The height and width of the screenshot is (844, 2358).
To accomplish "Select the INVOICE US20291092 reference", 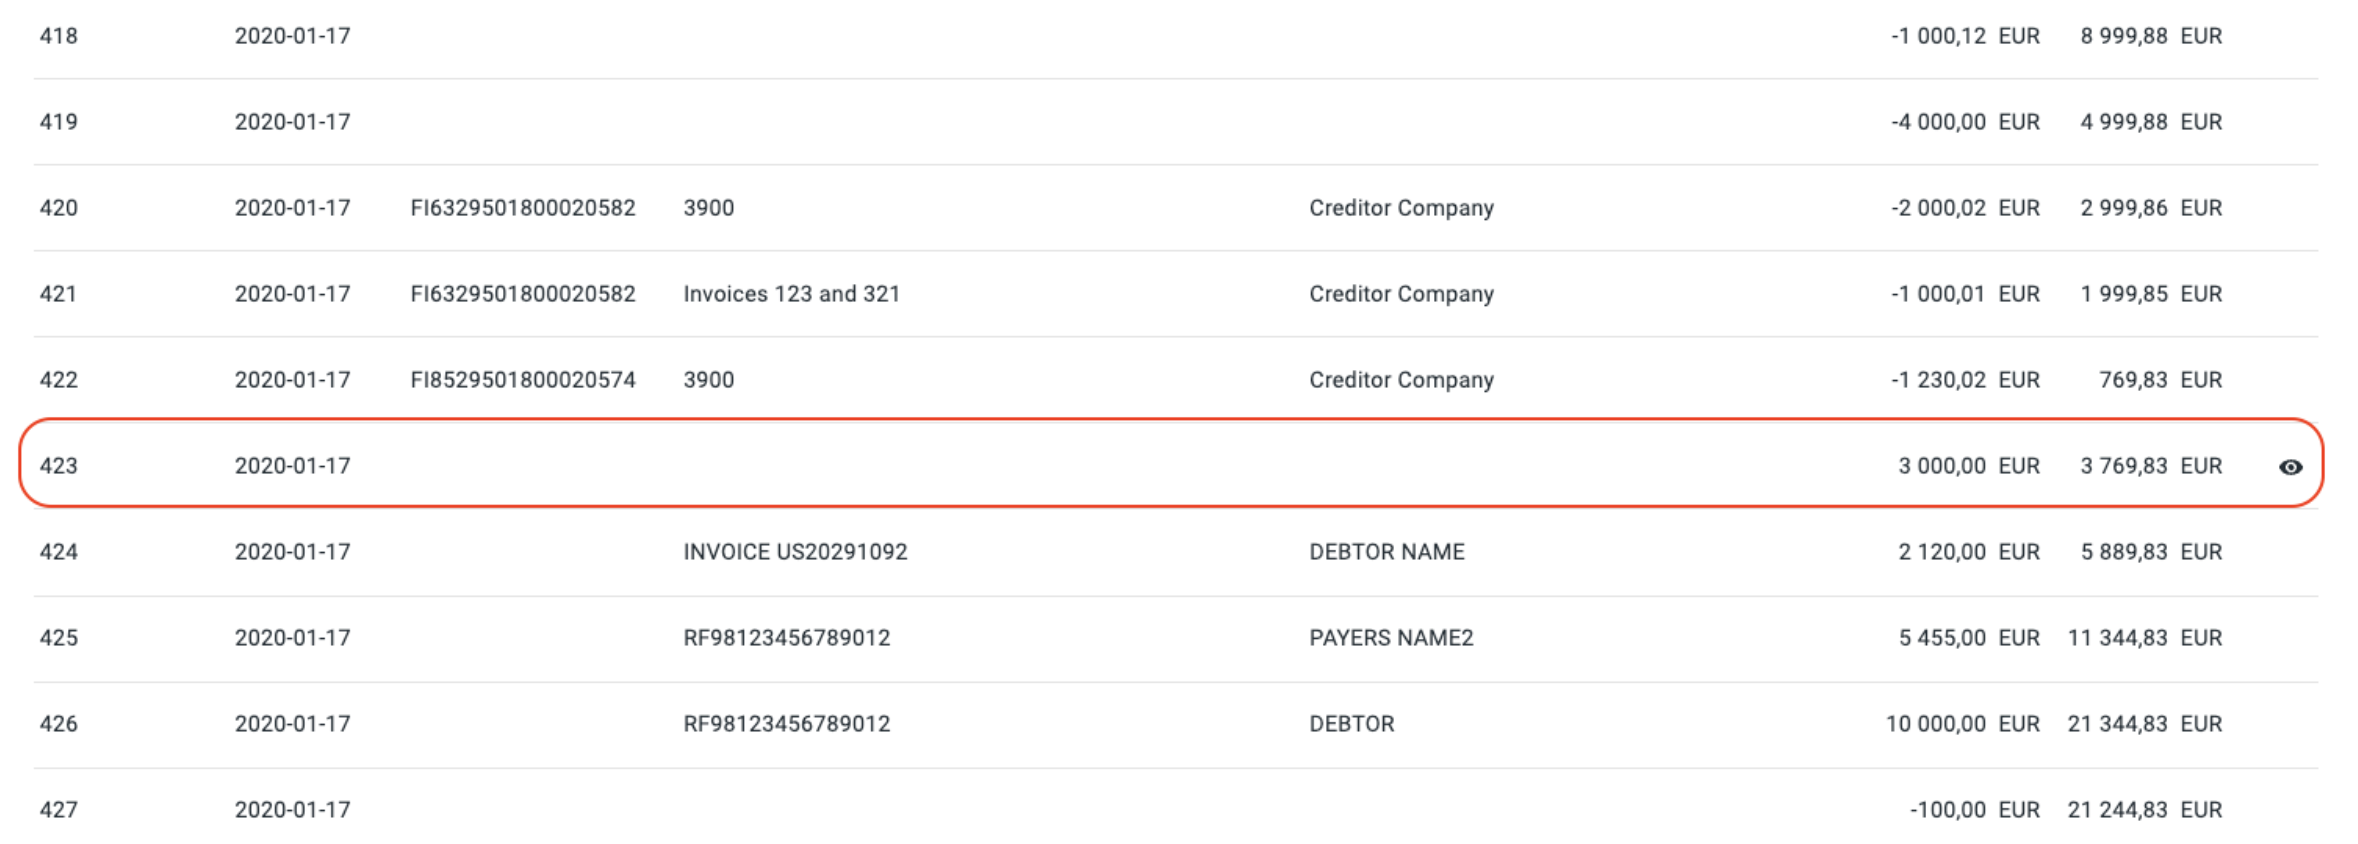I will point(794,552).
